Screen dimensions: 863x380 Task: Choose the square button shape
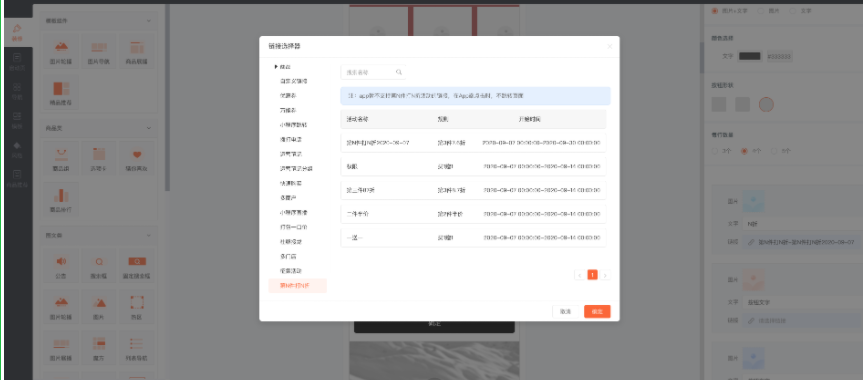coord(719,104)
